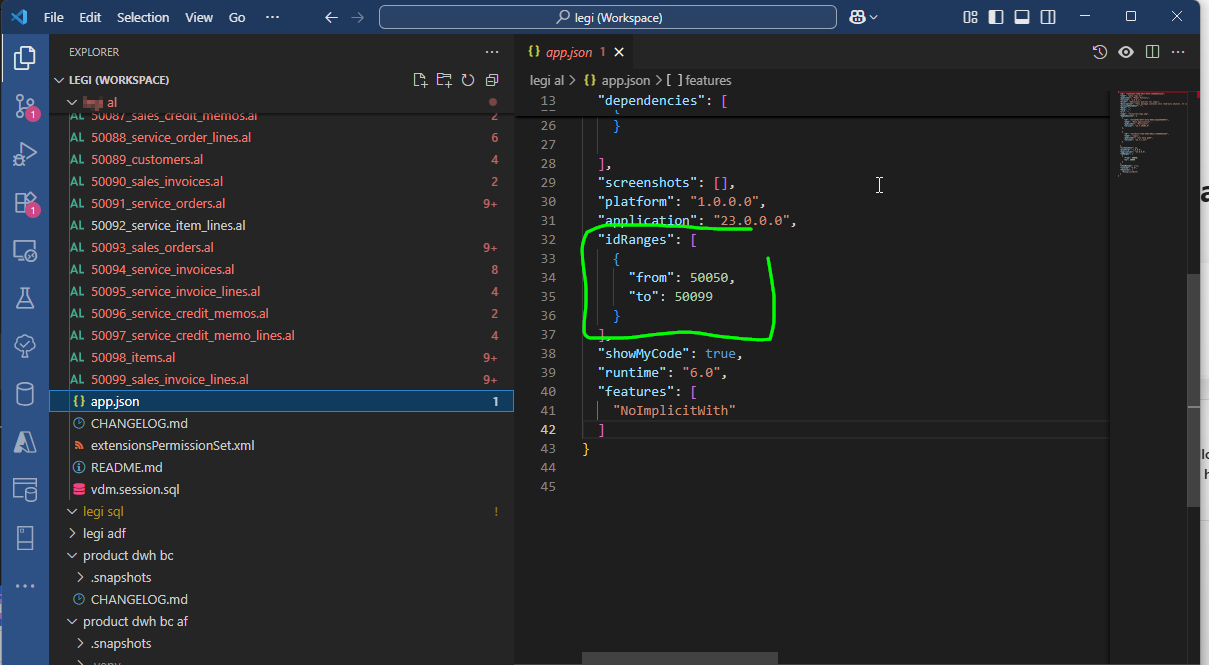Image resolution: width=1209 pixels, height=665 pixels.
Task: Open vdm.session.sql file
Action: (x=135, y=489)
